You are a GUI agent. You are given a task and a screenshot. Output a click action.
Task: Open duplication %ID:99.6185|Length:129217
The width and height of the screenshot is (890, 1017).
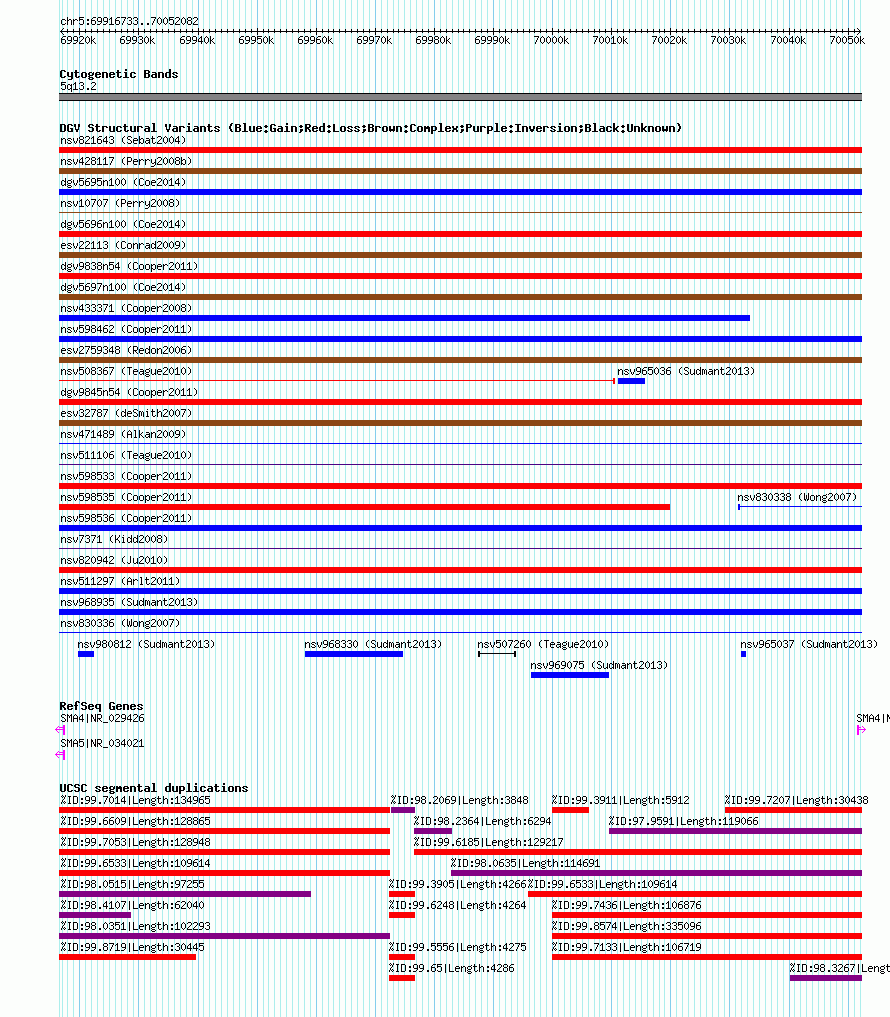tap(488, 842)
